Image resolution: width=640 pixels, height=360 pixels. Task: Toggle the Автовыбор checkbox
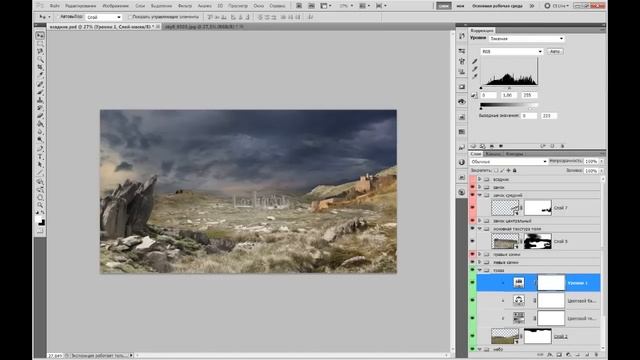[x=58, y=17]
